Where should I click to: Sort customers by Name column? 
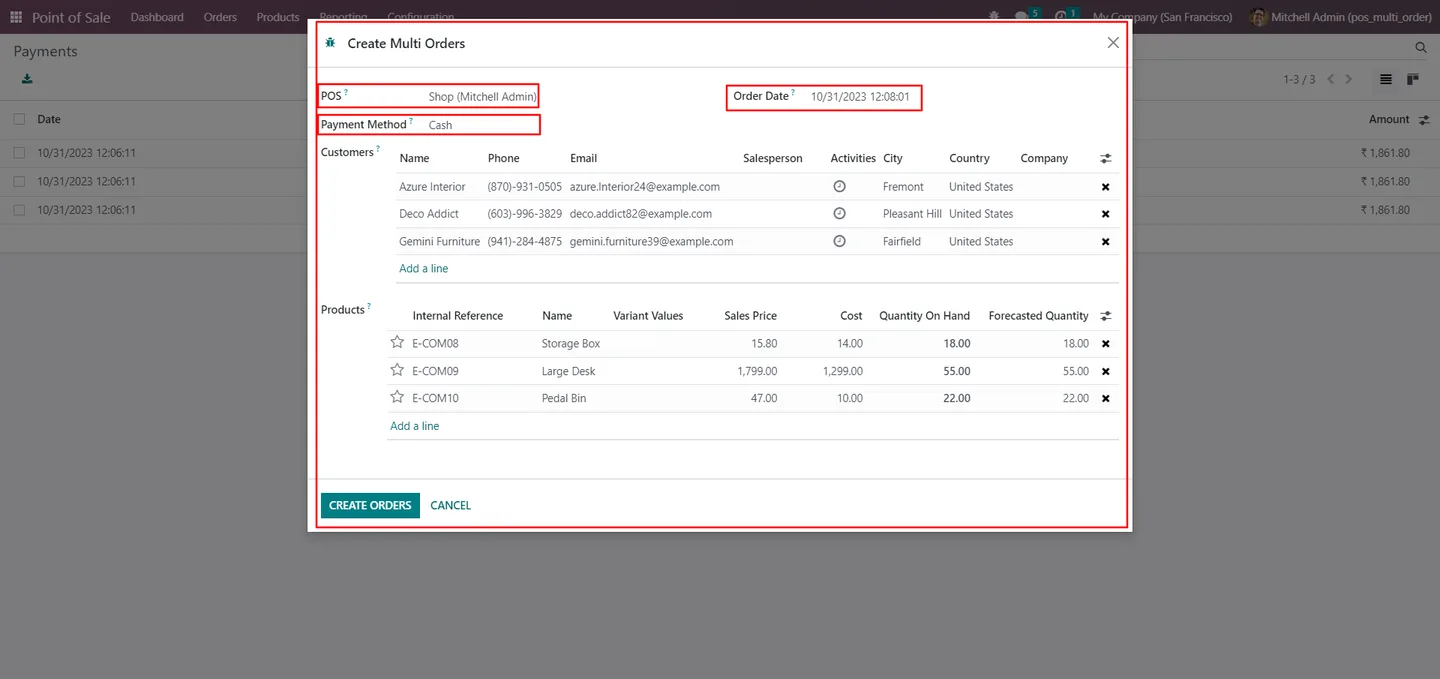(414, 158)
